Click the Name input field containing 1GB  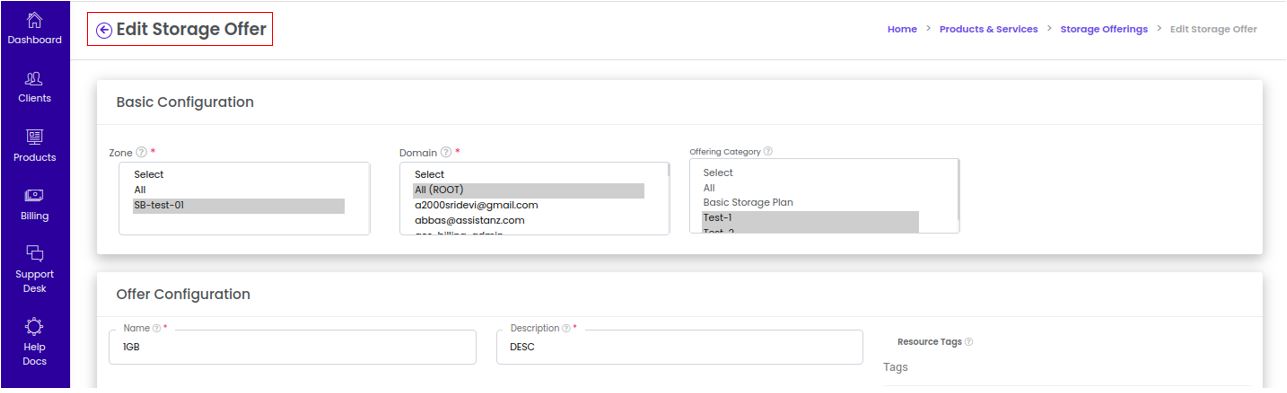click(293, 347)
